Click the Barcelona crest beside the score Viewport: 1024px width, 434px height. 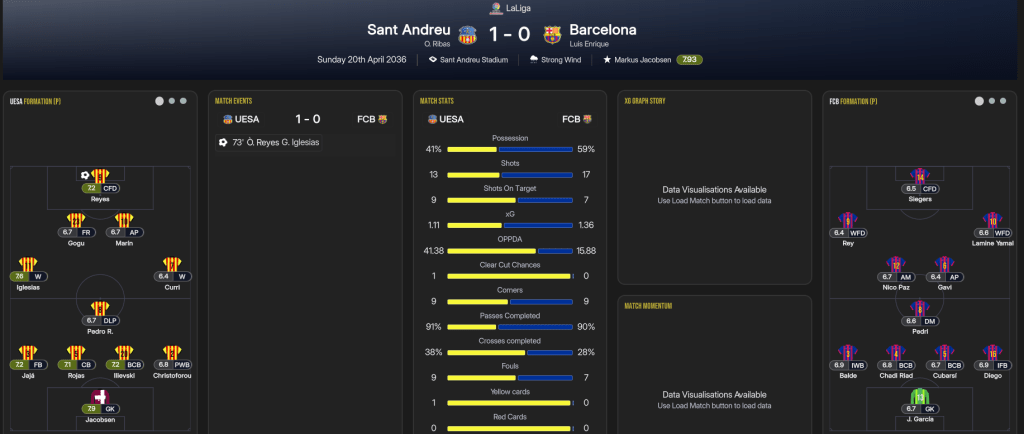point(551,35)
